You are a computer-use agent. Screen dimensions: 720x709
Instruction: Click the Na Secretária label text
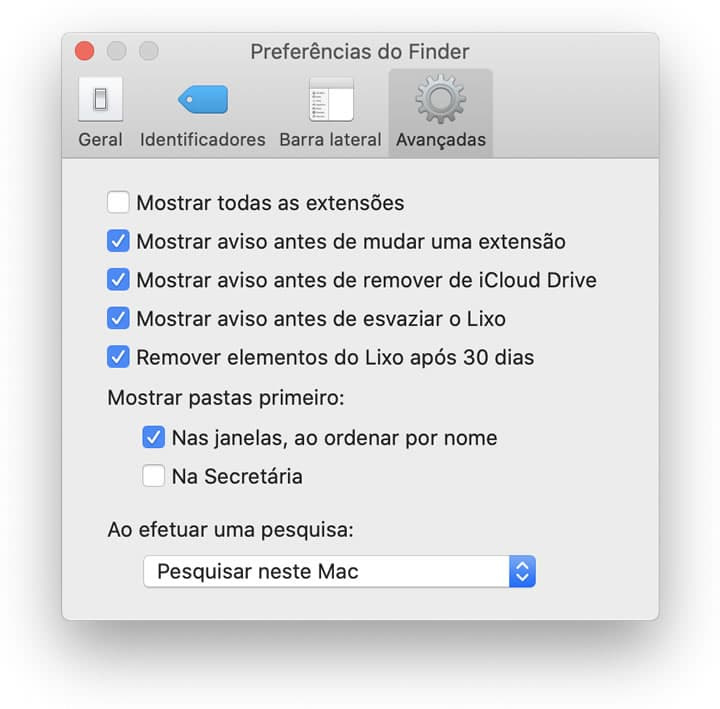click(x=237, y=477)
